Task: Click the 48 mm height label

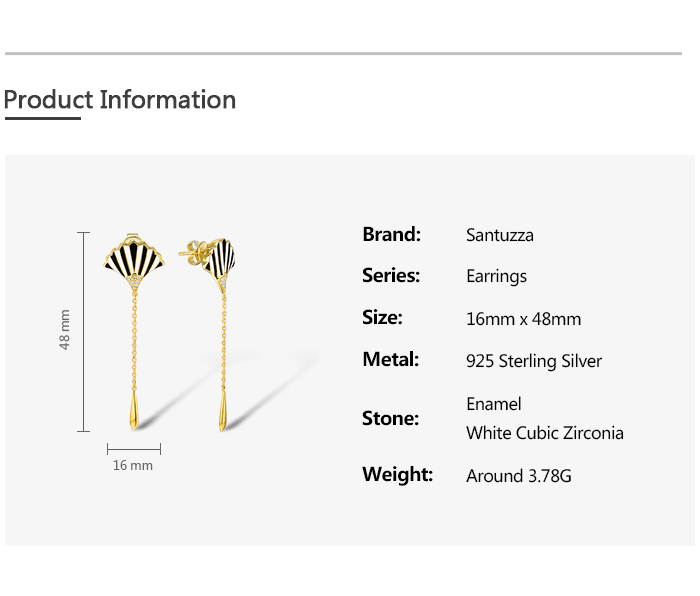Action: (65, 328)
